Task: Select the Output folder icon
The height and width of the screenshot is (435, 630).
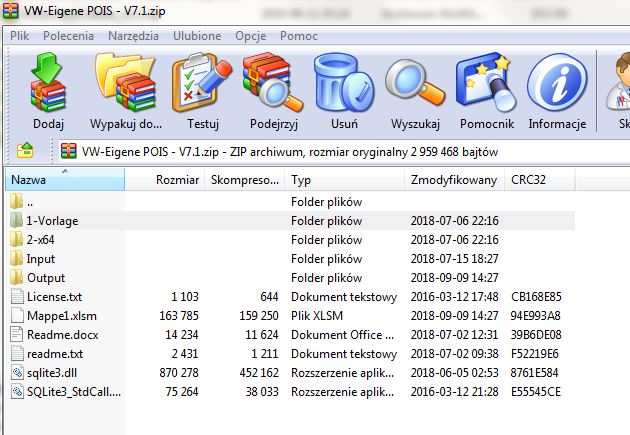Action: [x=16, y=277]
